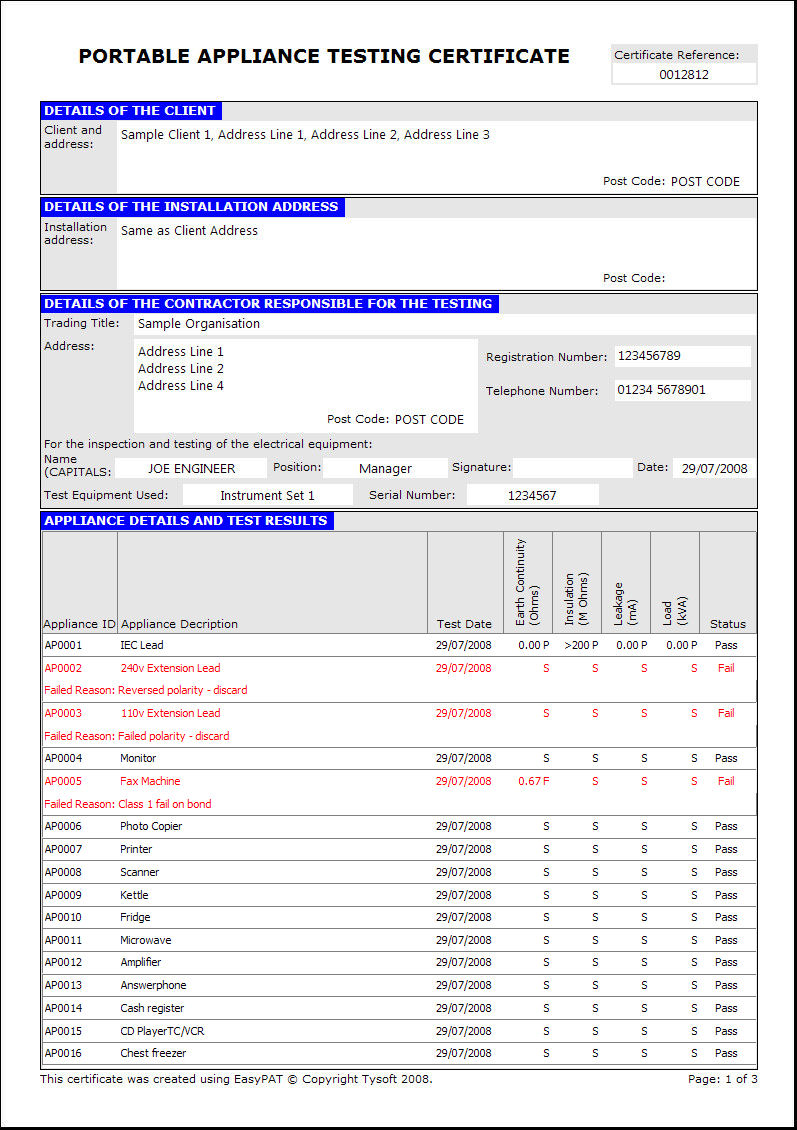The image size is (797, 1130).
Task: Click the Status column header
Action: click(x=728, y=624)
